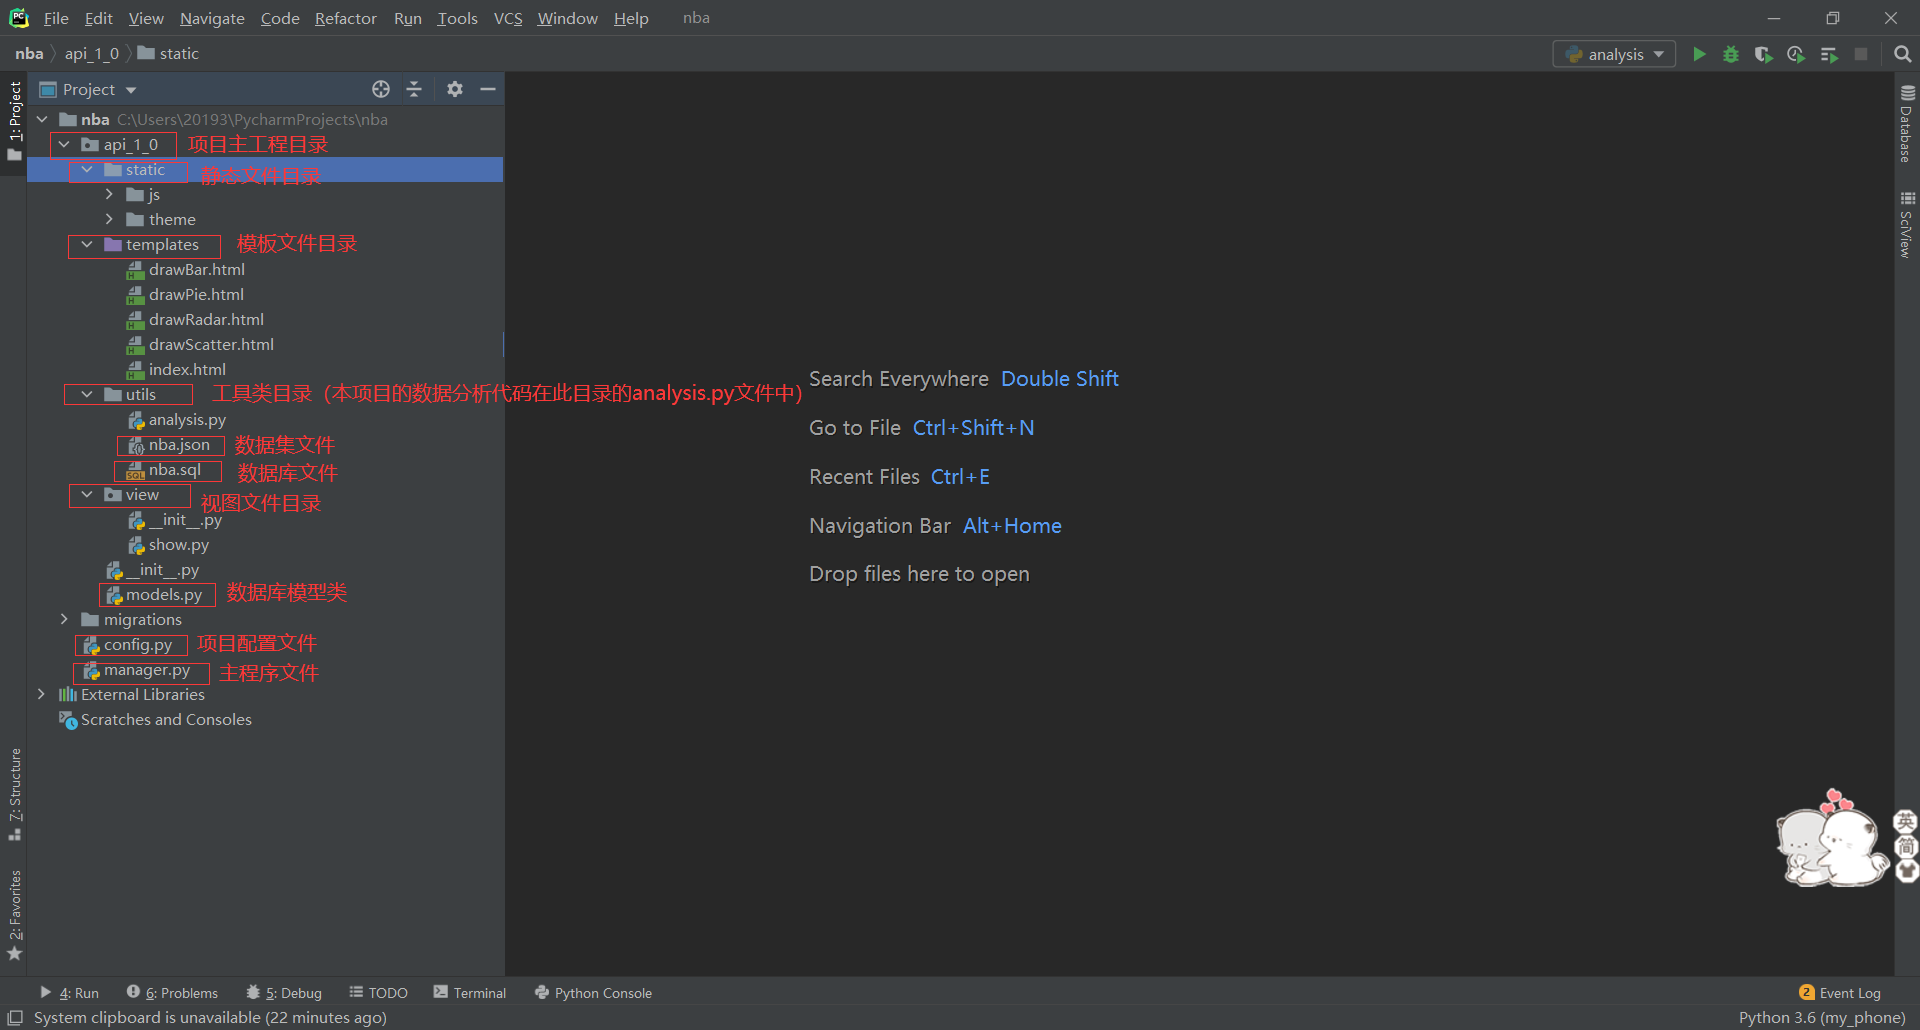Run the analysis configuration with green play button

tap(1699, 54)
